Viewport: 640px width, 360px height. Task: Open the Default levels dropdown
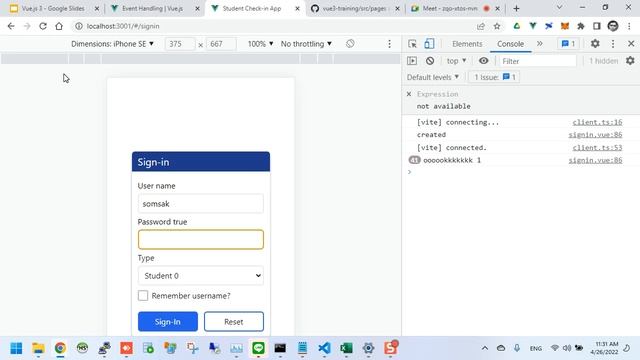(433, 77)
